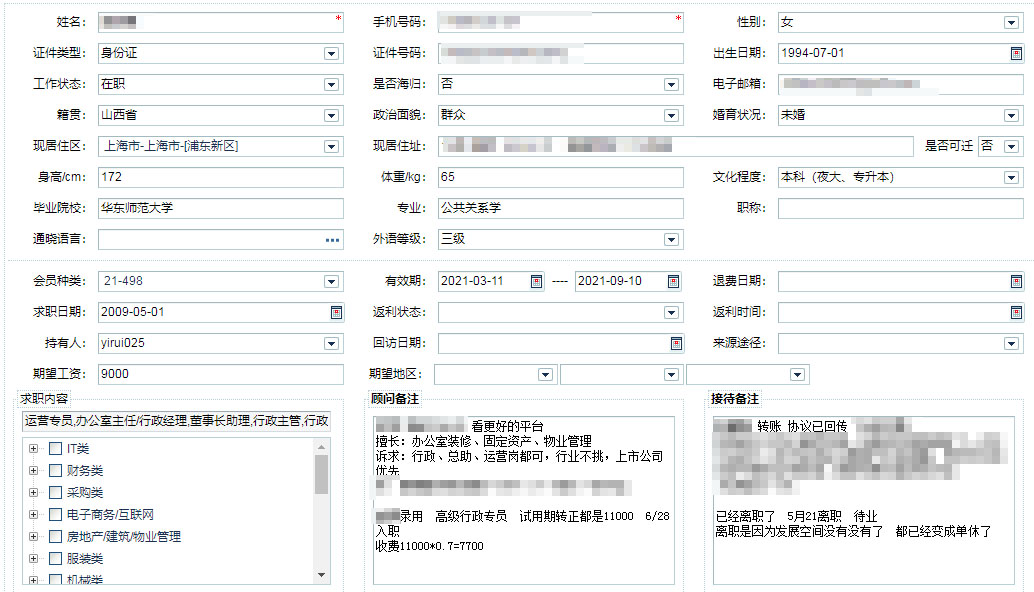1034x592 pixels.
Task: Click the 姓名 input field
Action: [x=221, y=22]
